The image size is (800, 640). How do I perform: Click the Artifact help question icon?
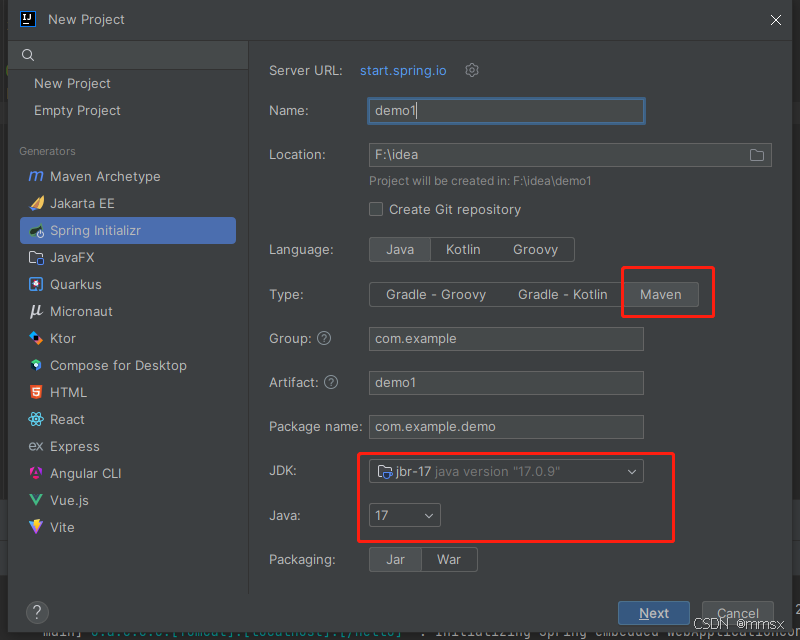click(x=331, y=382)
